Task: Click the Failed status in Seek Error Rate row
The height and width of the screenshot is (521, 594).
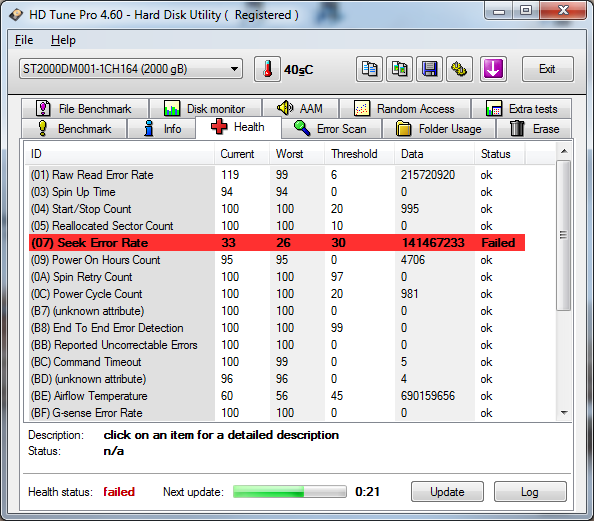Action: click(x=498, y=243)
